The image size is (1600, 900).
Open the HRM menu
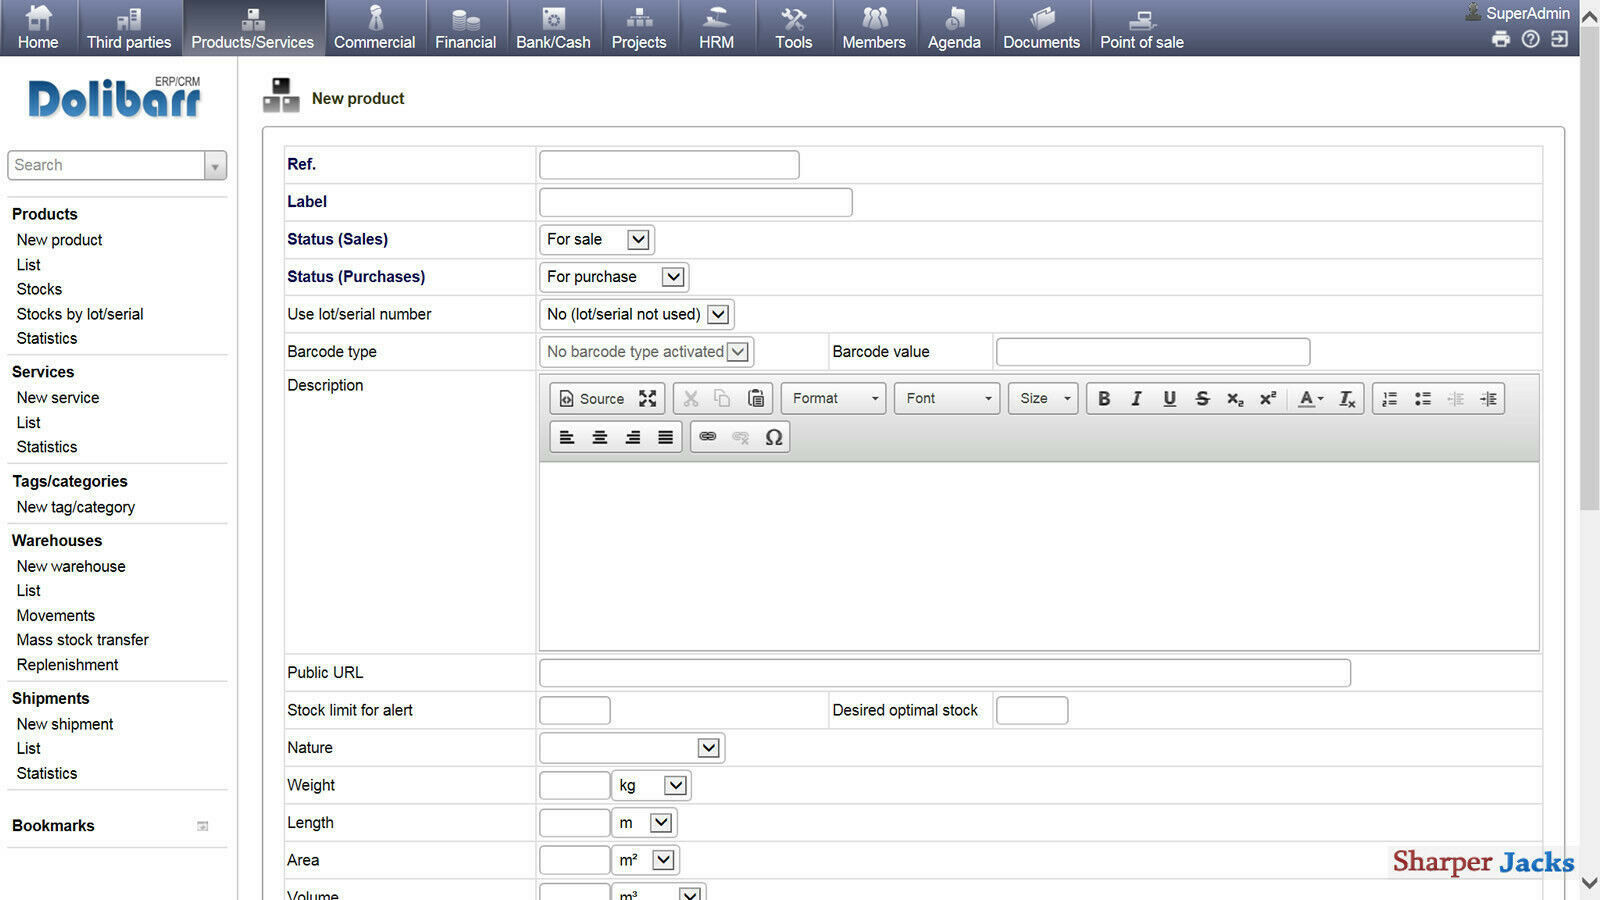click(x=717, y=28)
